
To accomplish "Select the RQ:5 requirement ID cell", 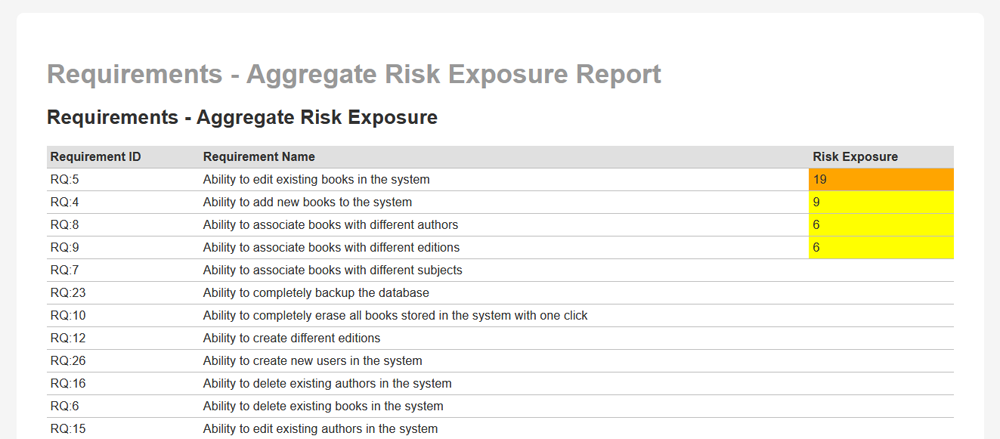I will tap(65, 180).
